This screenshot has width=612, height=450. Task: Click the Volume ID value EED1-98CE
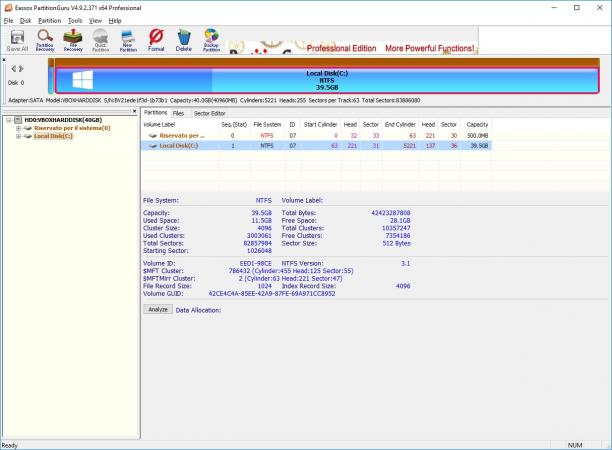point(256,263)
